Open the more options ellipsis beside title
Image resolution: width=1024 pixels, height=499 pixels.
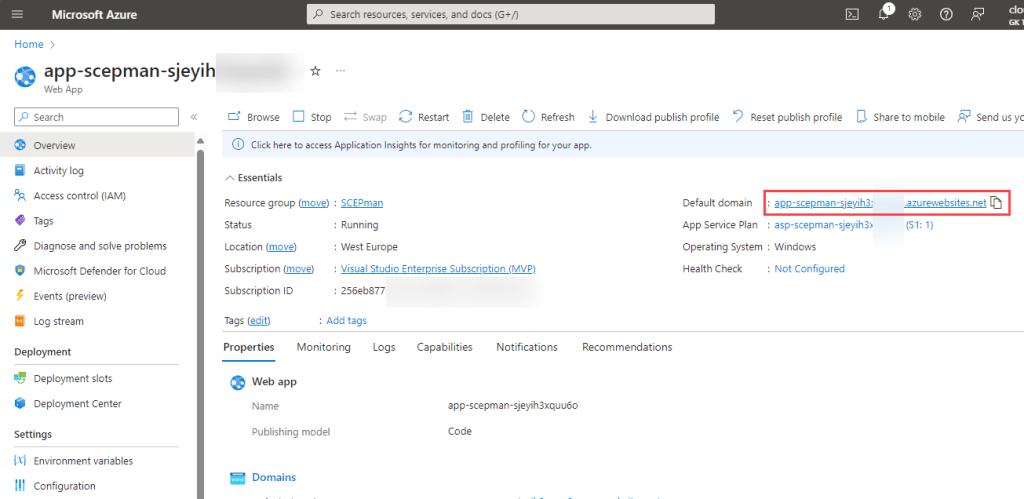point(340,71)
